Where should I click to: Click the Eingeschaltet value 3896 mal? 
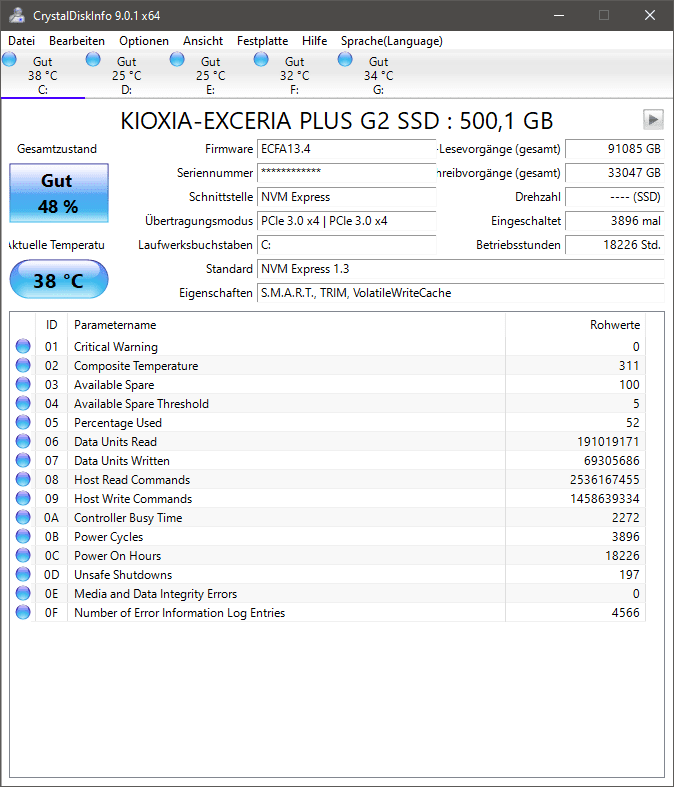pos(615,221)
